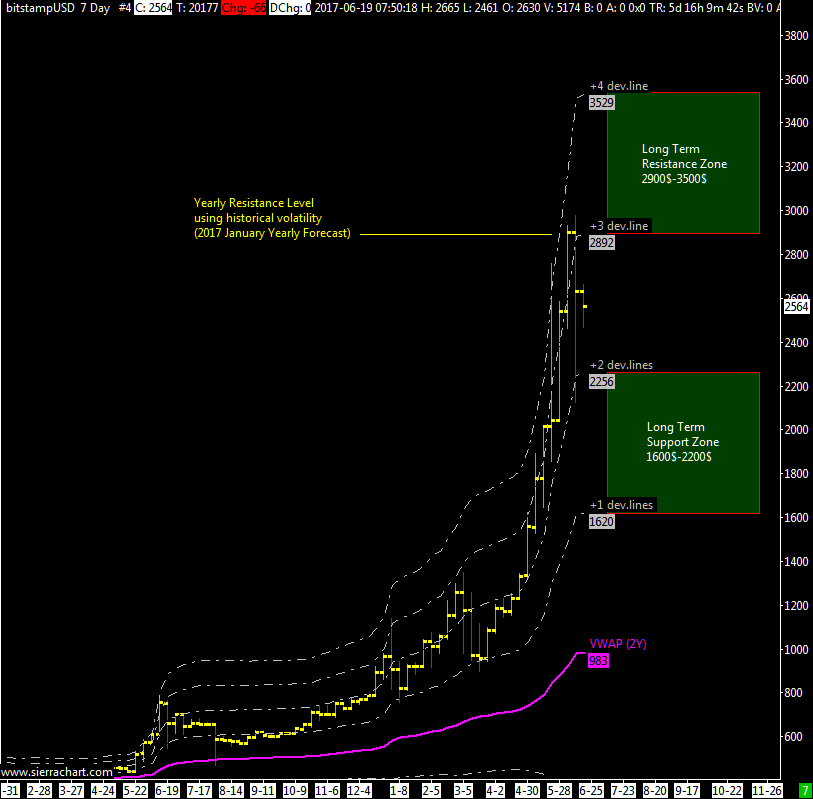Image resolution: width=813 pixels, height=799 pixels.
Task: Click the 2256 price label at +2 dev line
Action: click(x=601, y=382)
